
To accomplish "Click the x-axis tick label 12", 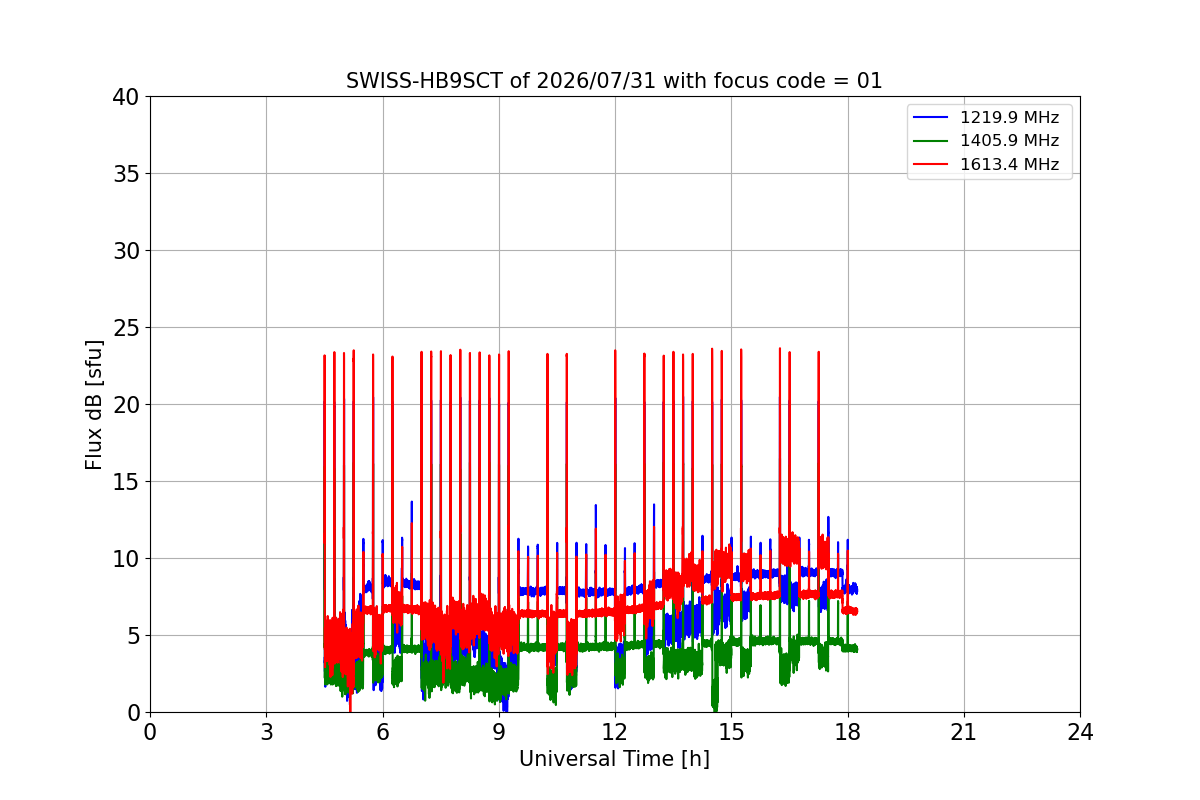I will pos(614,732).
